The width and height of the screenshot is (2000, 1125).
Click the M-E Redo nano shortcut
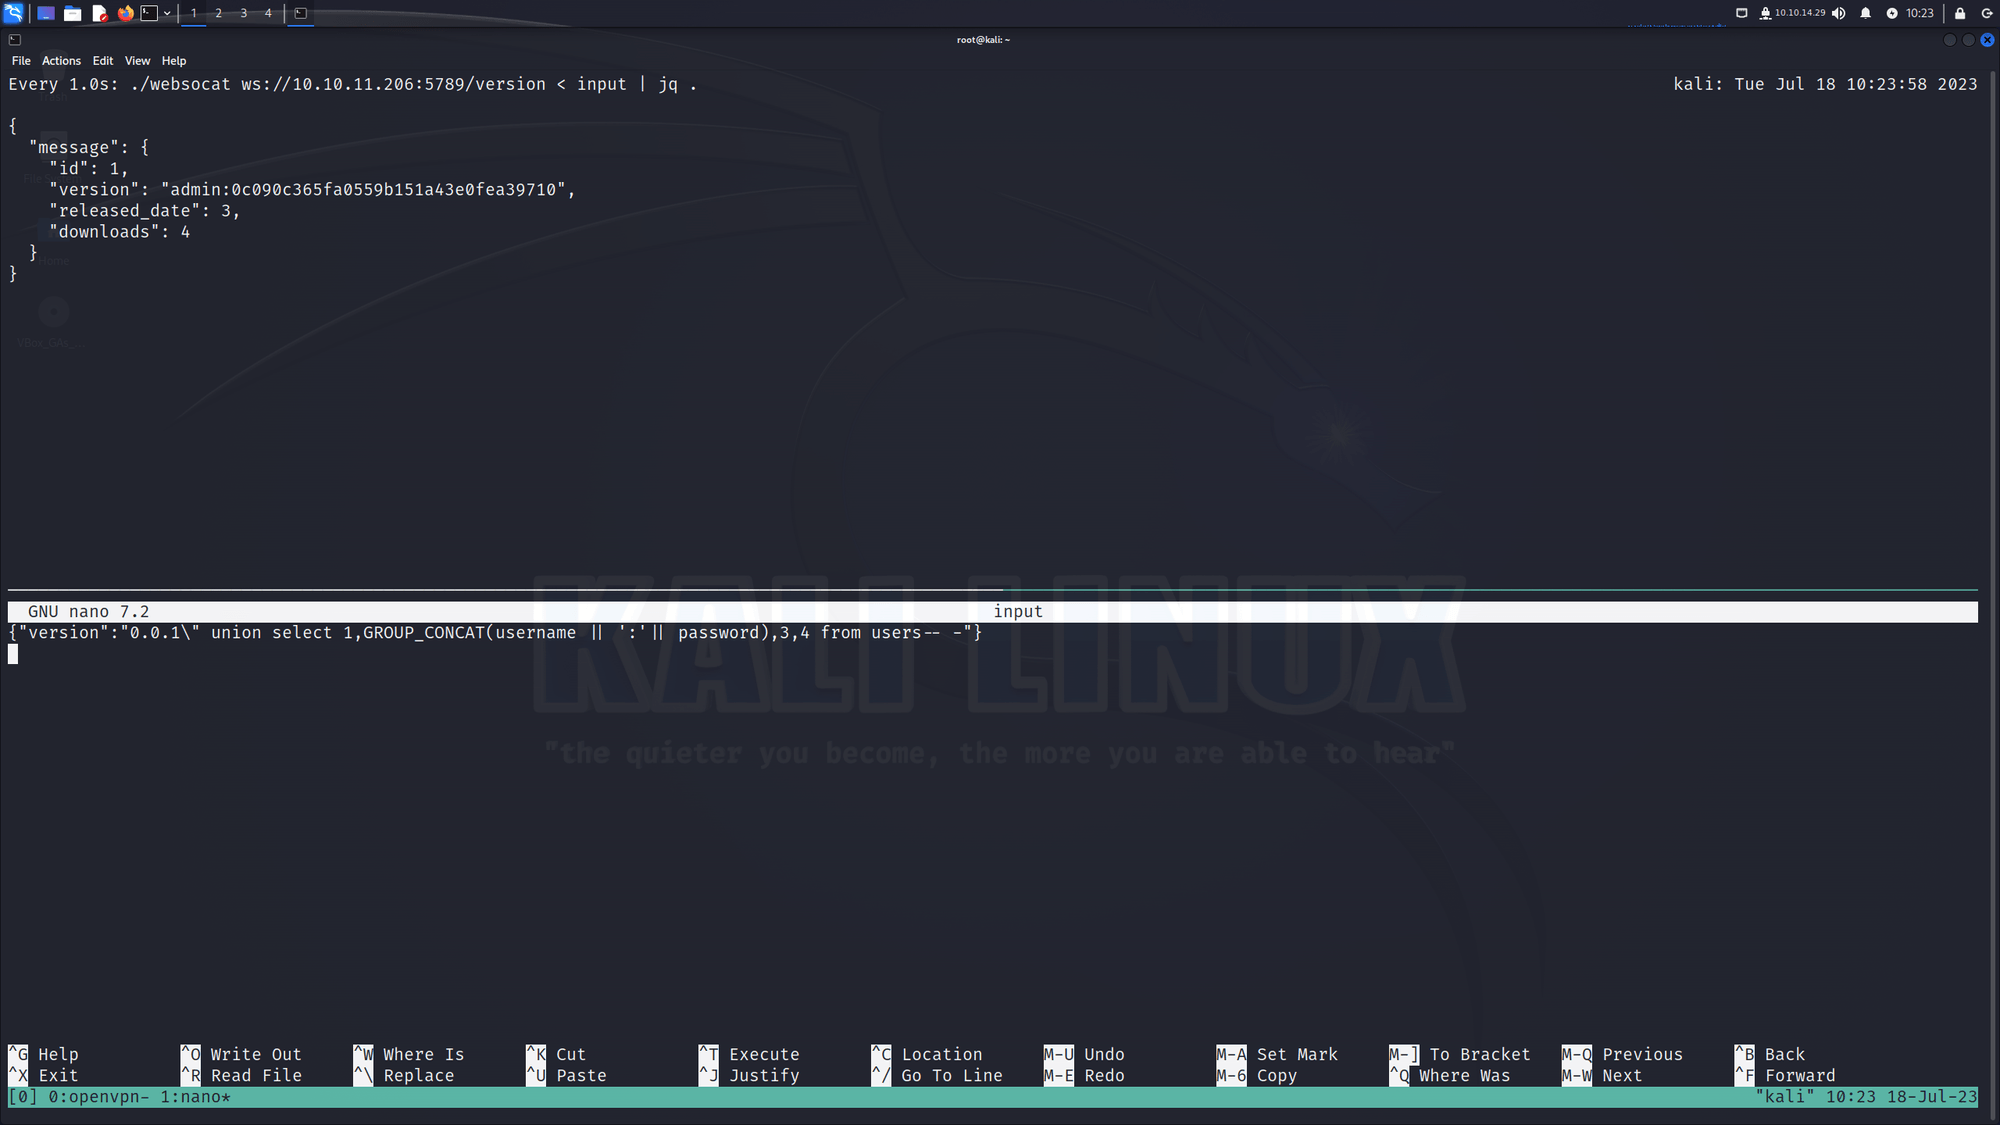click(x=1084, y=1076)
